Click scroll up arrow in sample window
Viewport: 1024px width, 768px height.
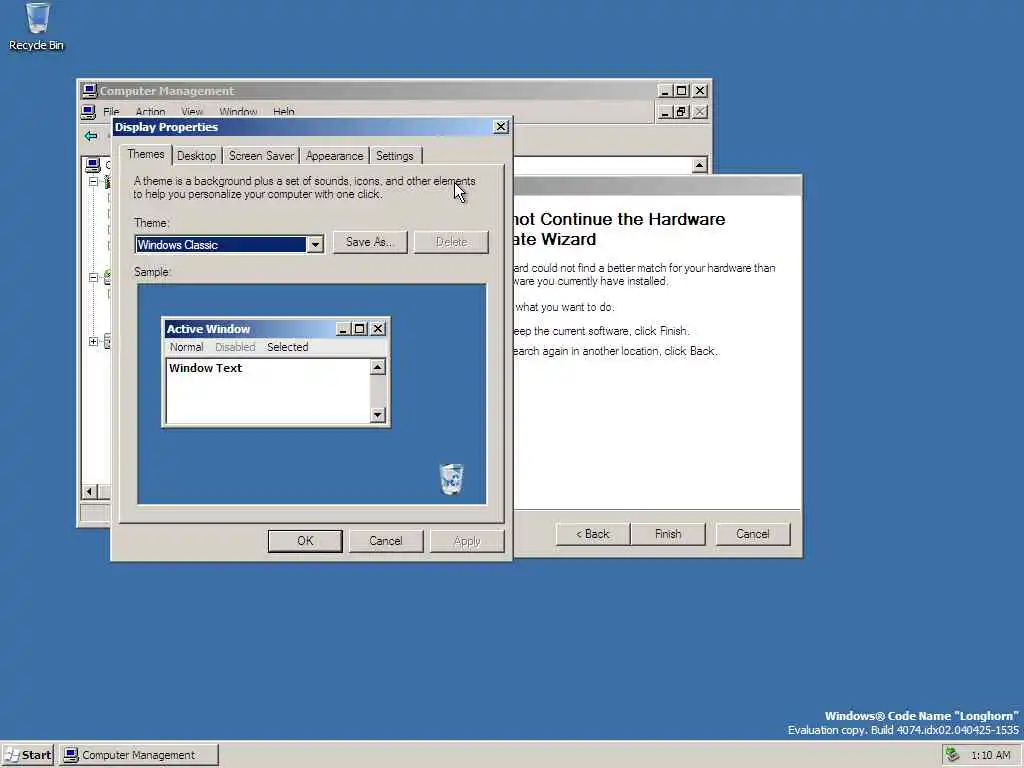377,367
